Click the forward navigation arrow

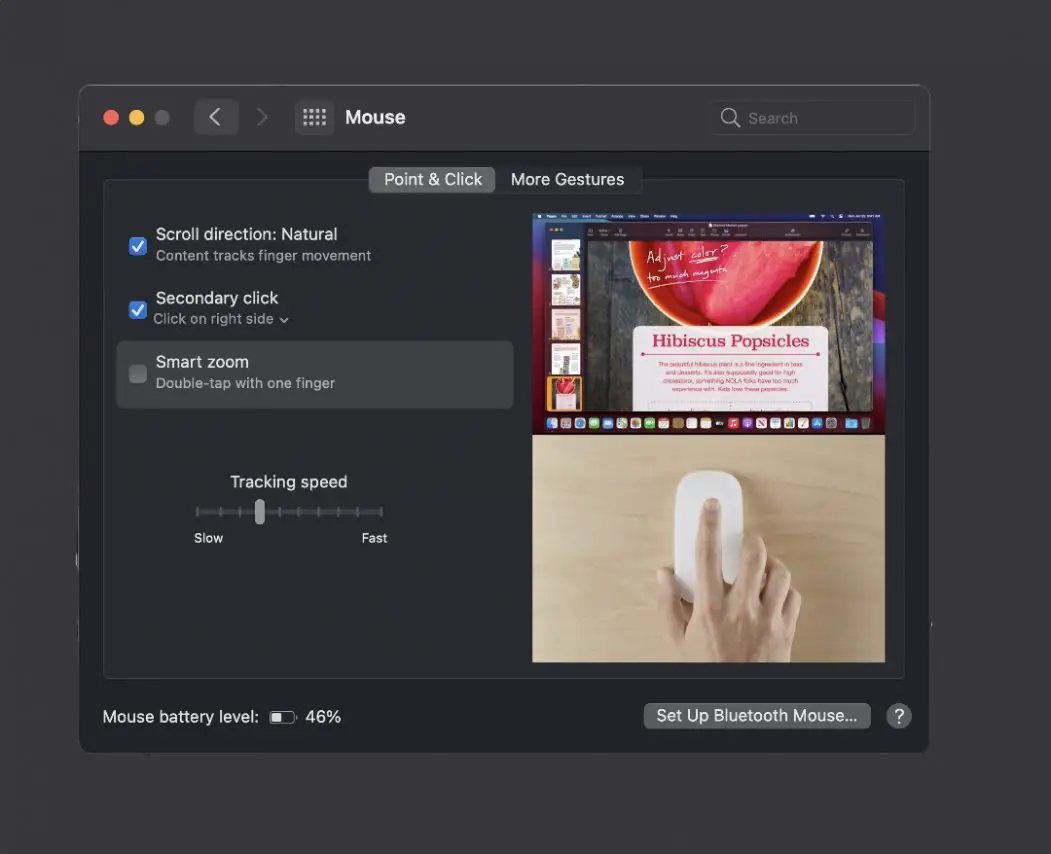262,117
